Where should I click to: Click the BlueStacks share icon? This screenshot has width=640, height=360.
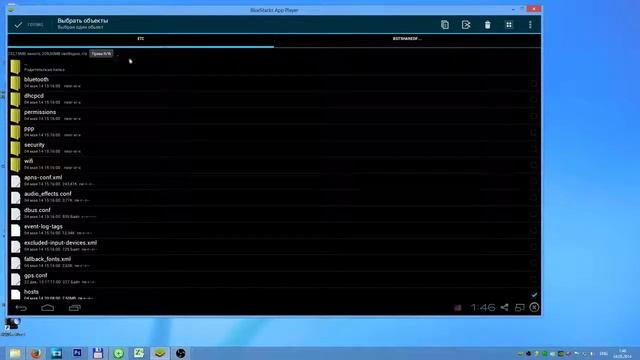pos(504,307)
